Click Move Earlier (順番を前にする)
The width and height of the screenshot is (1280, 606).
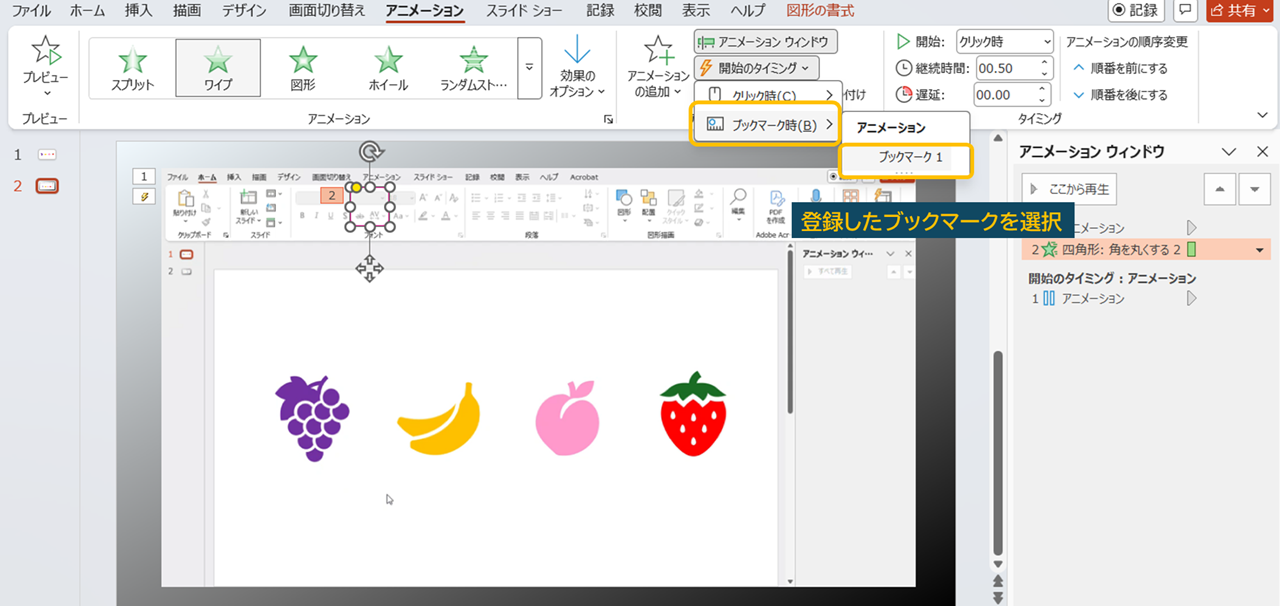1119,68
